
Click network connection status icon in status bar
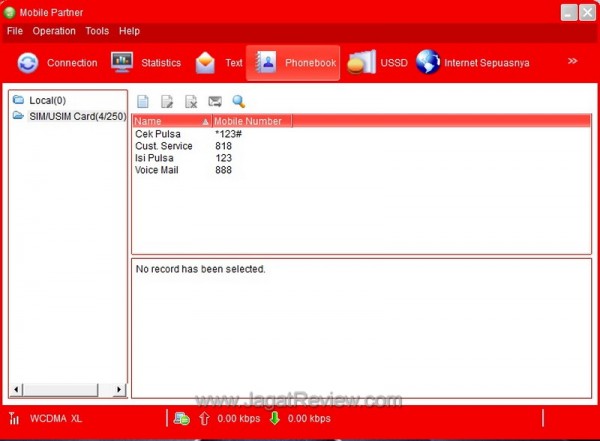point(181,418)
